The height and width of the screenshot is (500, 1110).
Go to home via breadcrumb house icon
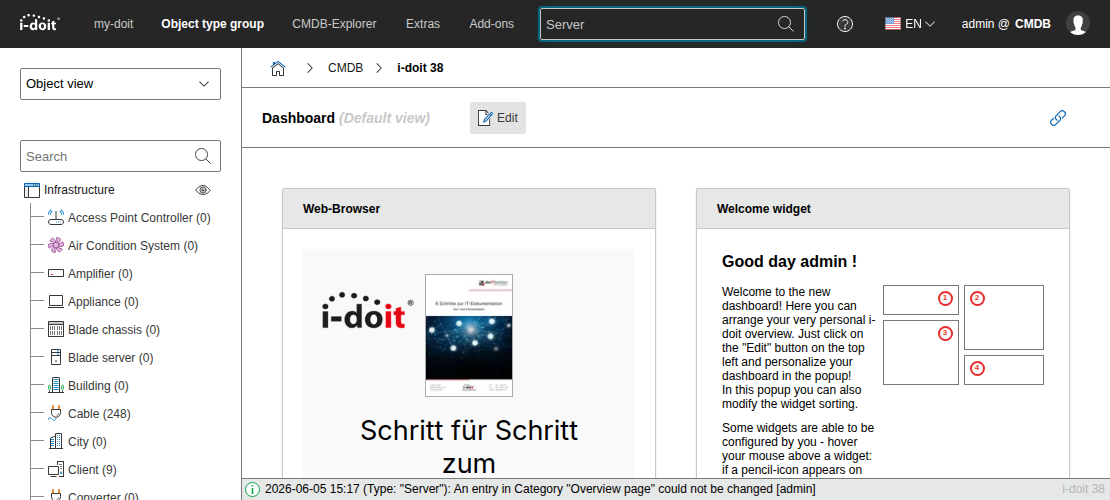(x=278, y=68)
